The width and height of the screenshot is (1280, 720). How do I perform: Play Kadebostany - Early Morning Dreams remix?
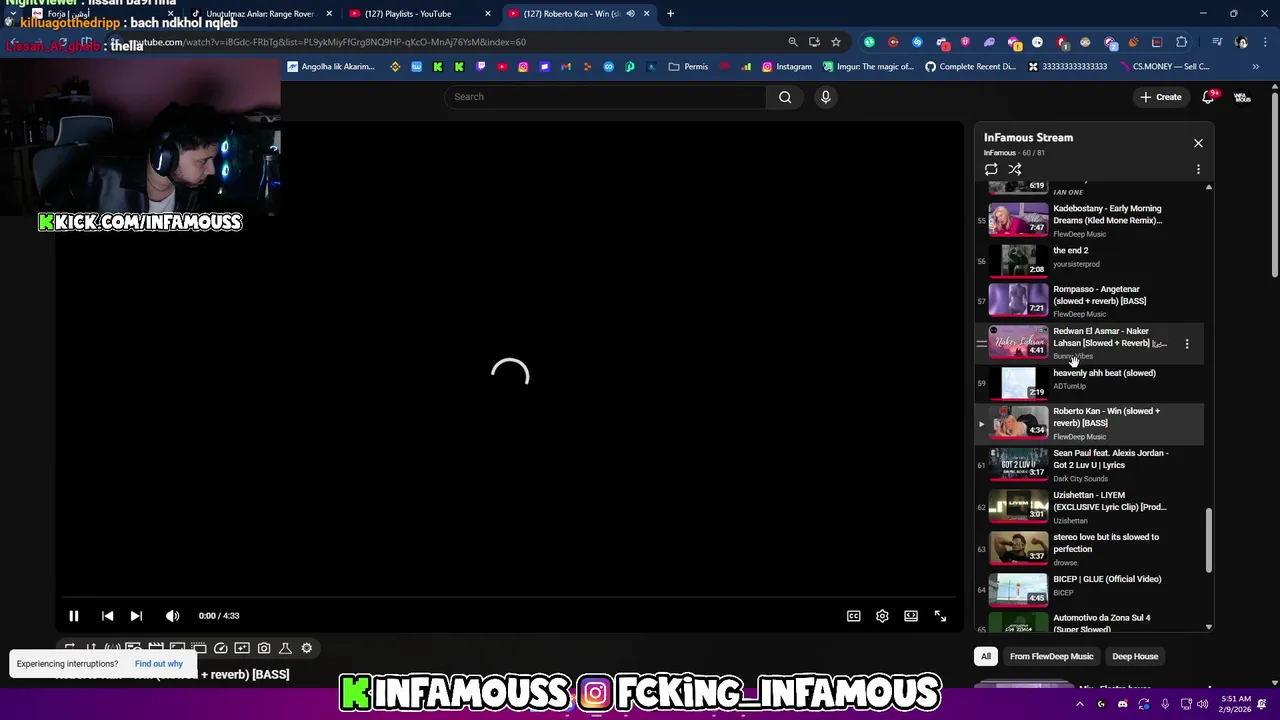(x=1090, y=219)
